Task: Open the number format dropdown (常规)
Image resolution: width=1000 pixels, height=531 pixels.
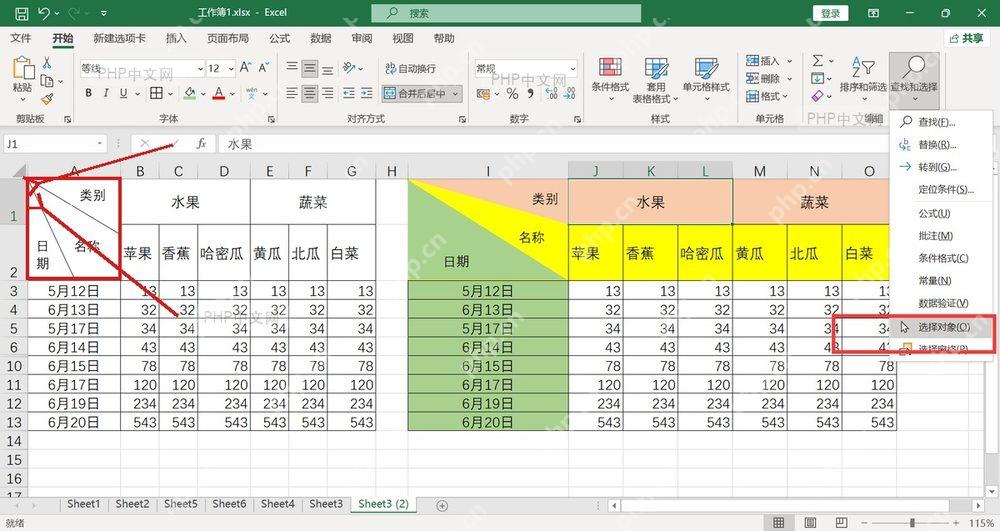Action: click(573, 68)
